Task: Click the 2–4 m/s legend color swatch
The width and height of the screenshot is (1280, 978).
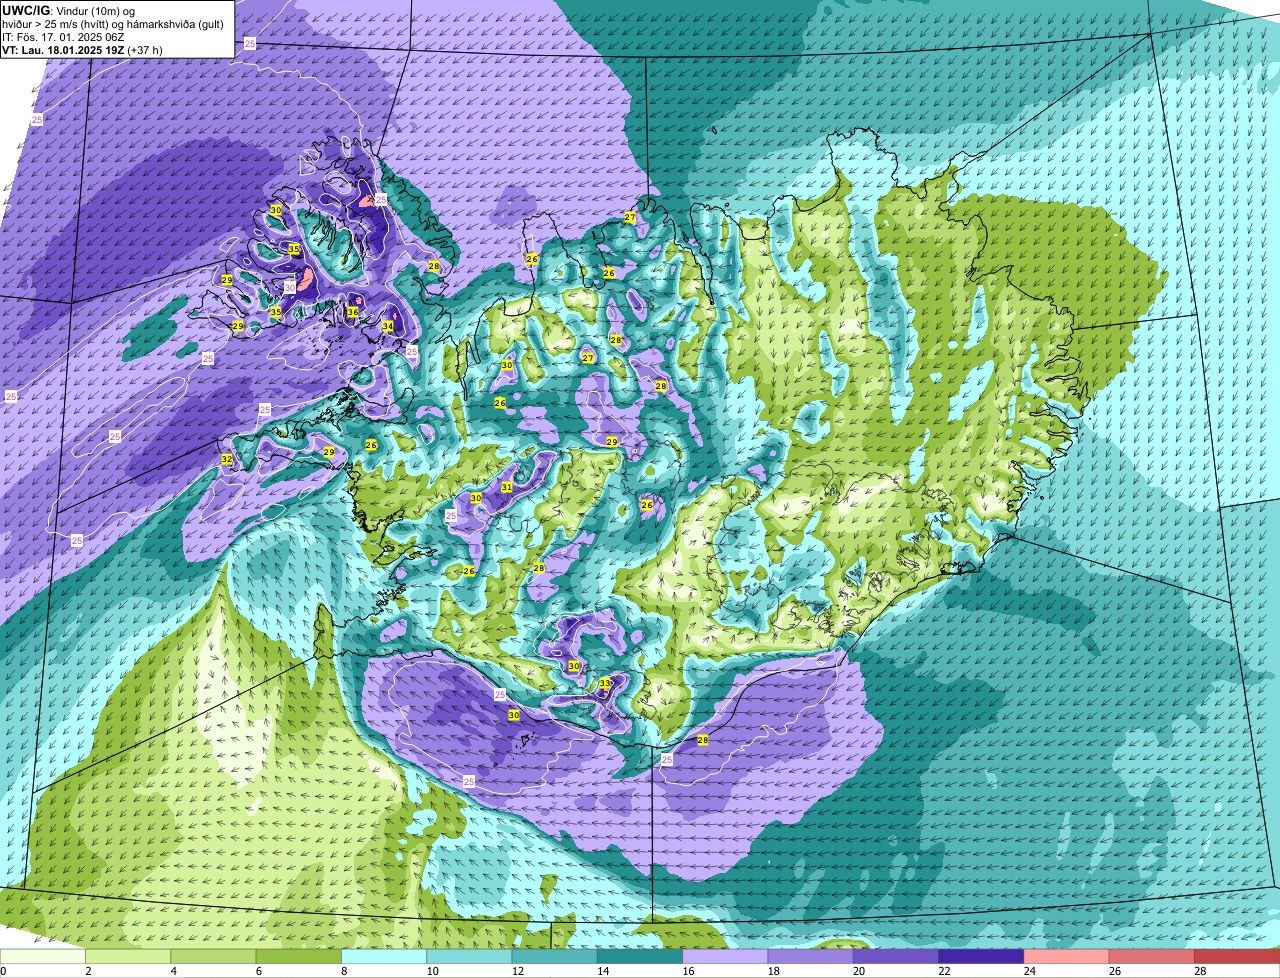Action: 128,956
